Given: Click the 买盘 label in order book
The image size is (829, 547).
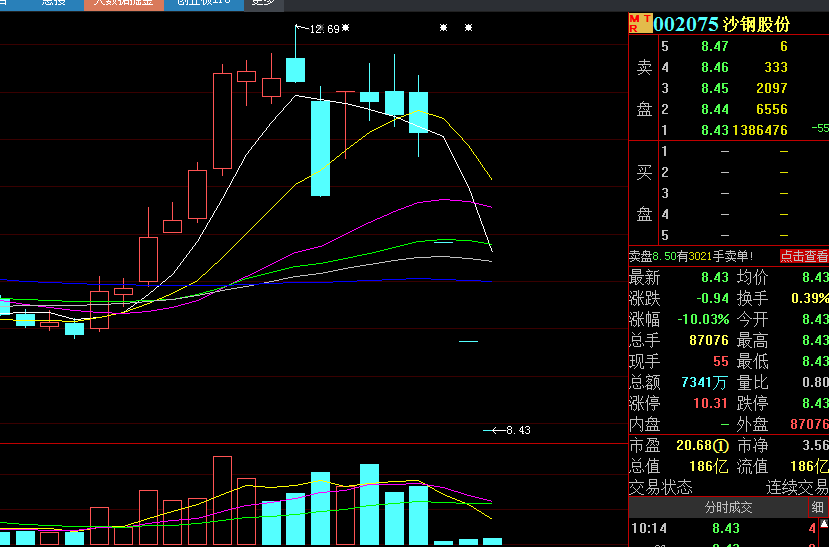Looking at the screenshot, I should pyautogui.click(x=644, y=193).
